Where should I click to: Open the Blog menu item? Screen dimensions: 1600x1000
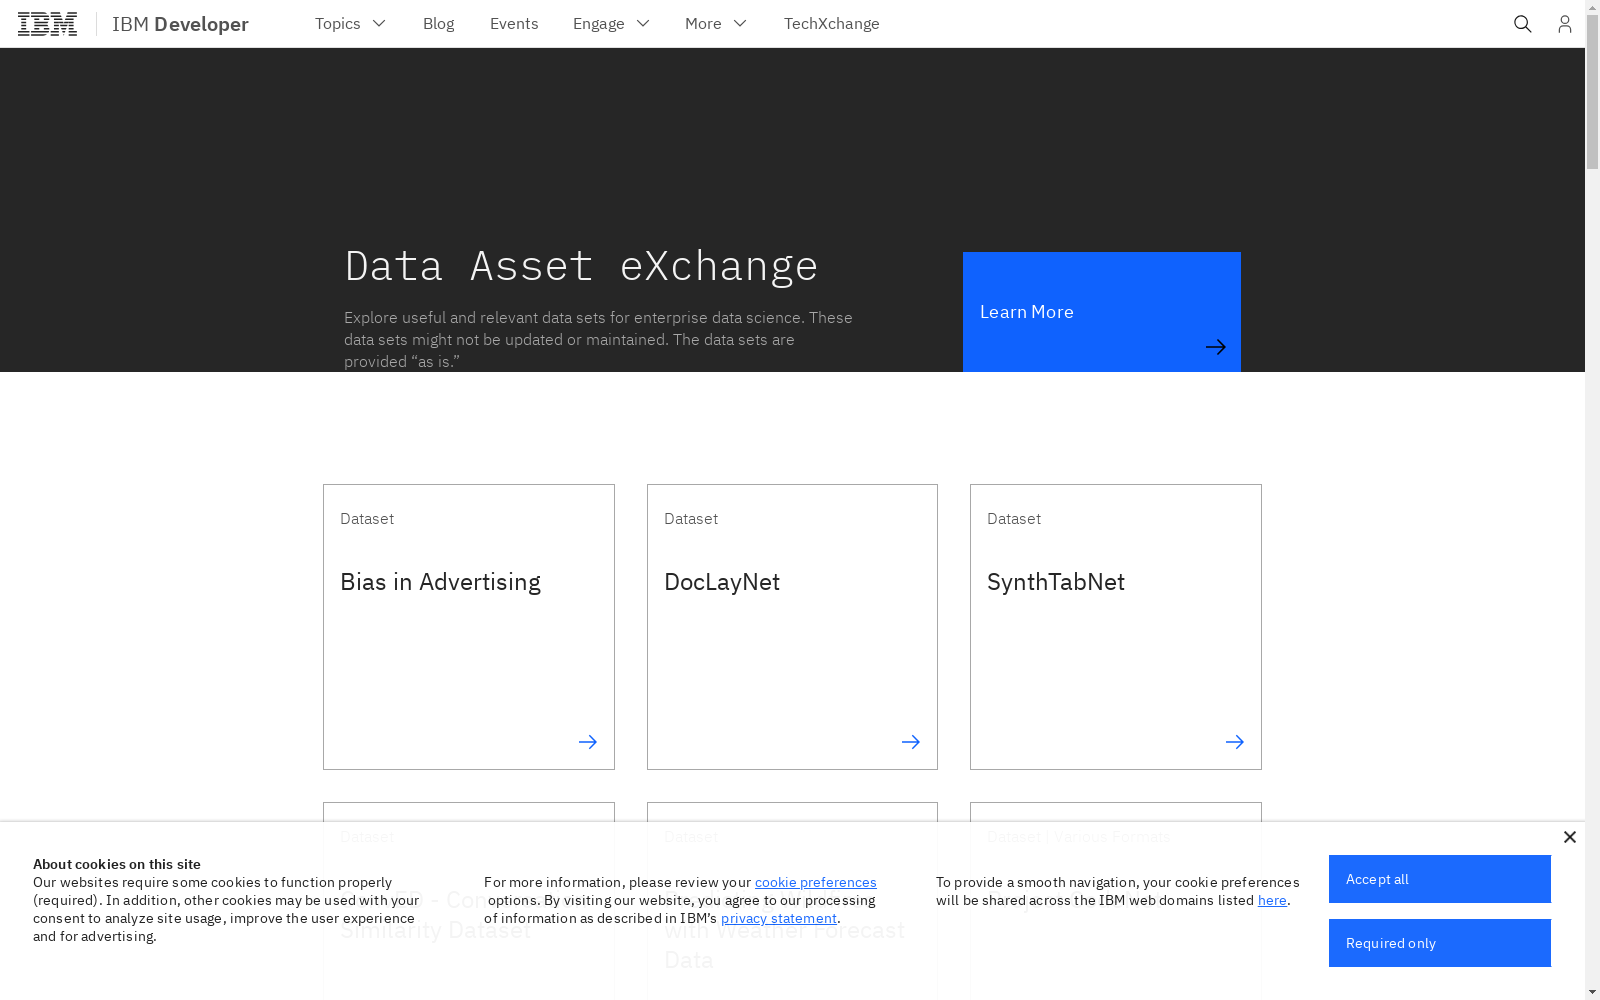click(x=438, y=24)
